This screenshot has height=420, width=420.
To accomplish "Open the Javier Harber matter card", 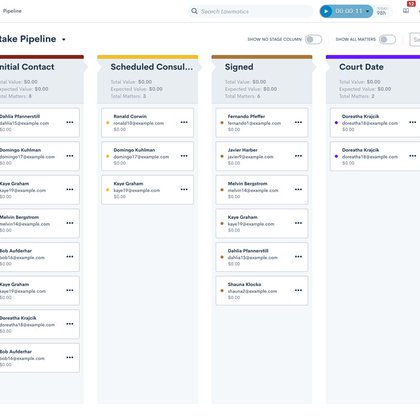I will coord(262,156).
